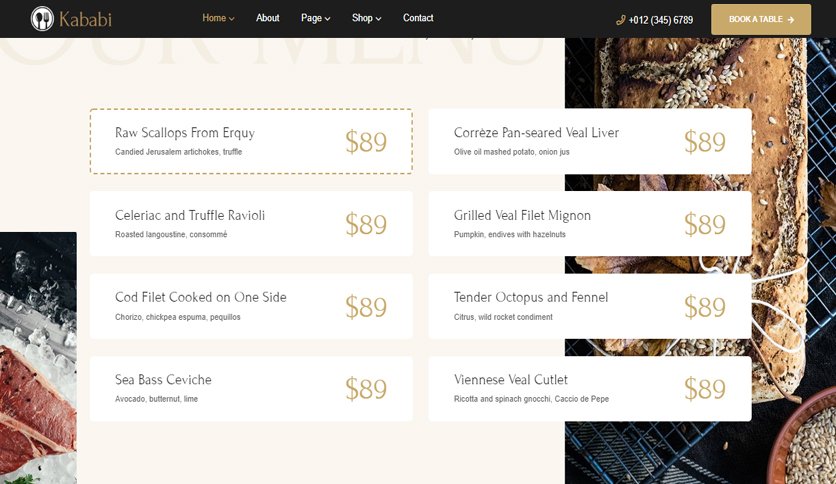Click the Book a Table button

coord(761,19)
